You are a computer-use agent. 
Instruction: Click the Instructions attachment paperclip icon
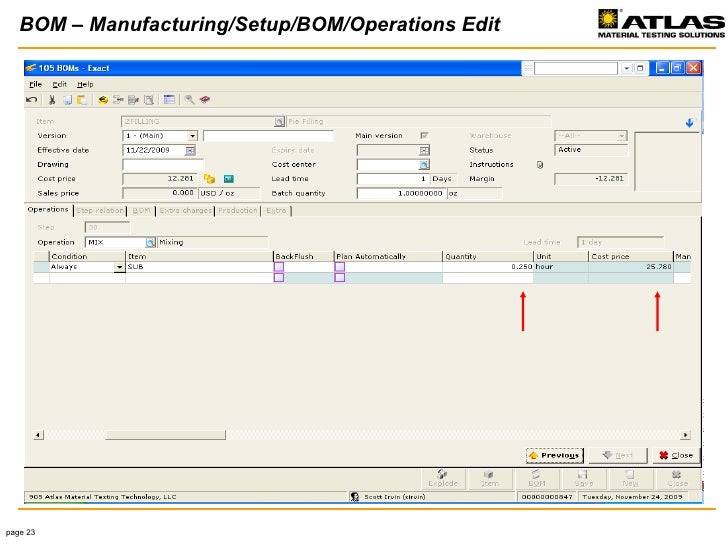click(540, 165)
